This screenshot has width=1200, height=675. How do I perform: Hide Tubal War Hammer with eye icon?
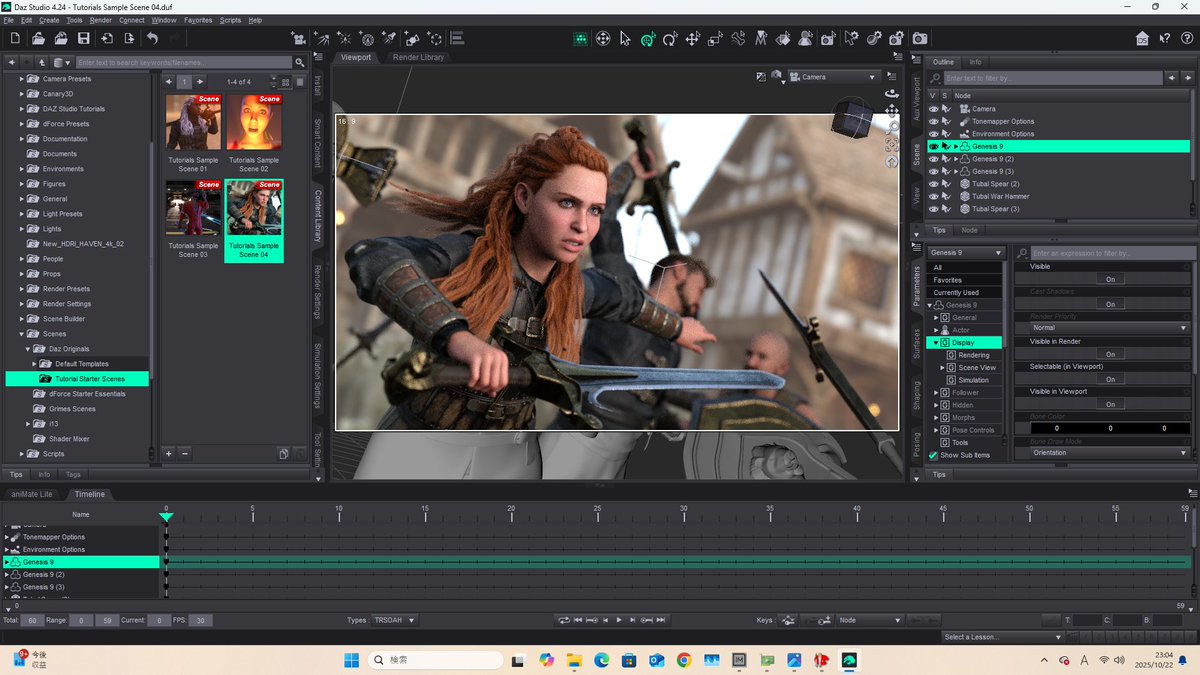point(933,197)
